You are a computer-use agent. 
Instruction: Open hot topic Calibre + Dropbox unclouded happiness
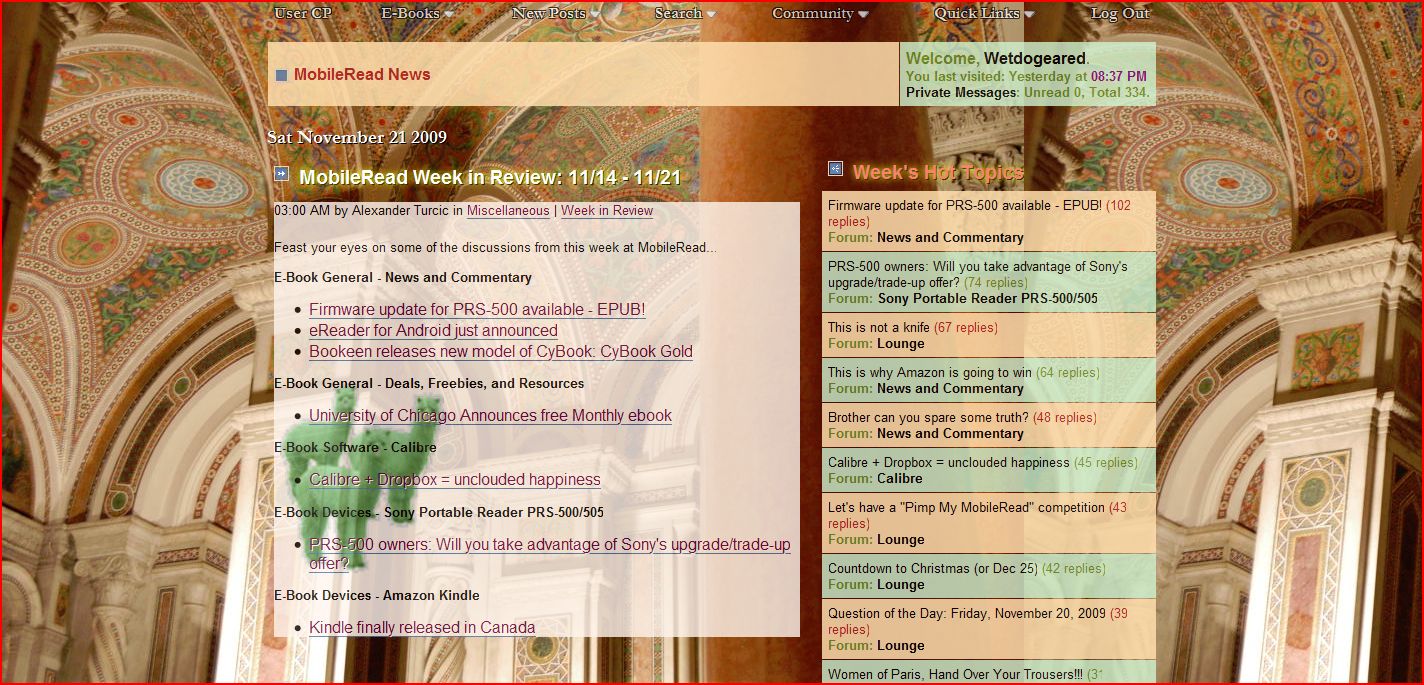[x=949, y=462]
